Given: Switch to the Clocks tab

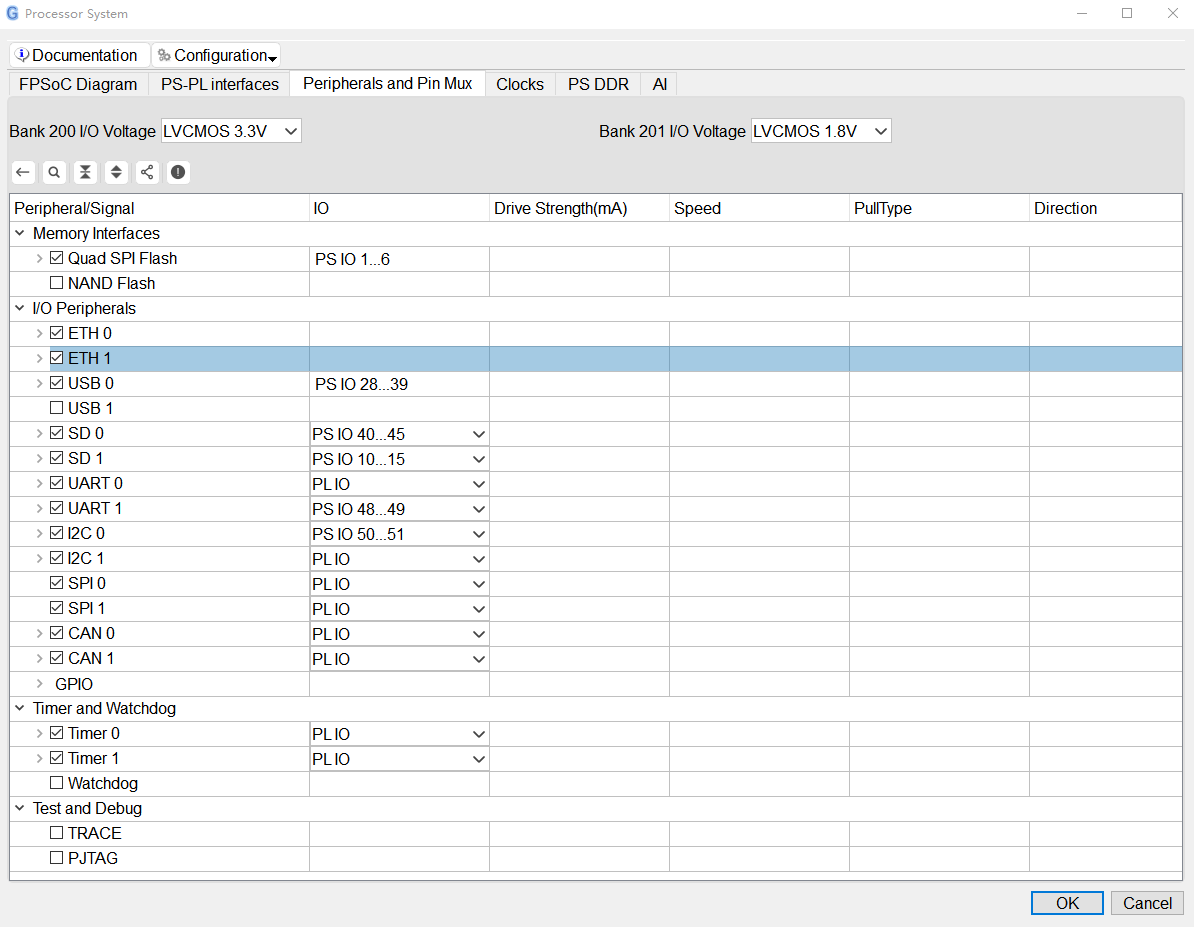Looking at the screenshot, I should point(520,85).
